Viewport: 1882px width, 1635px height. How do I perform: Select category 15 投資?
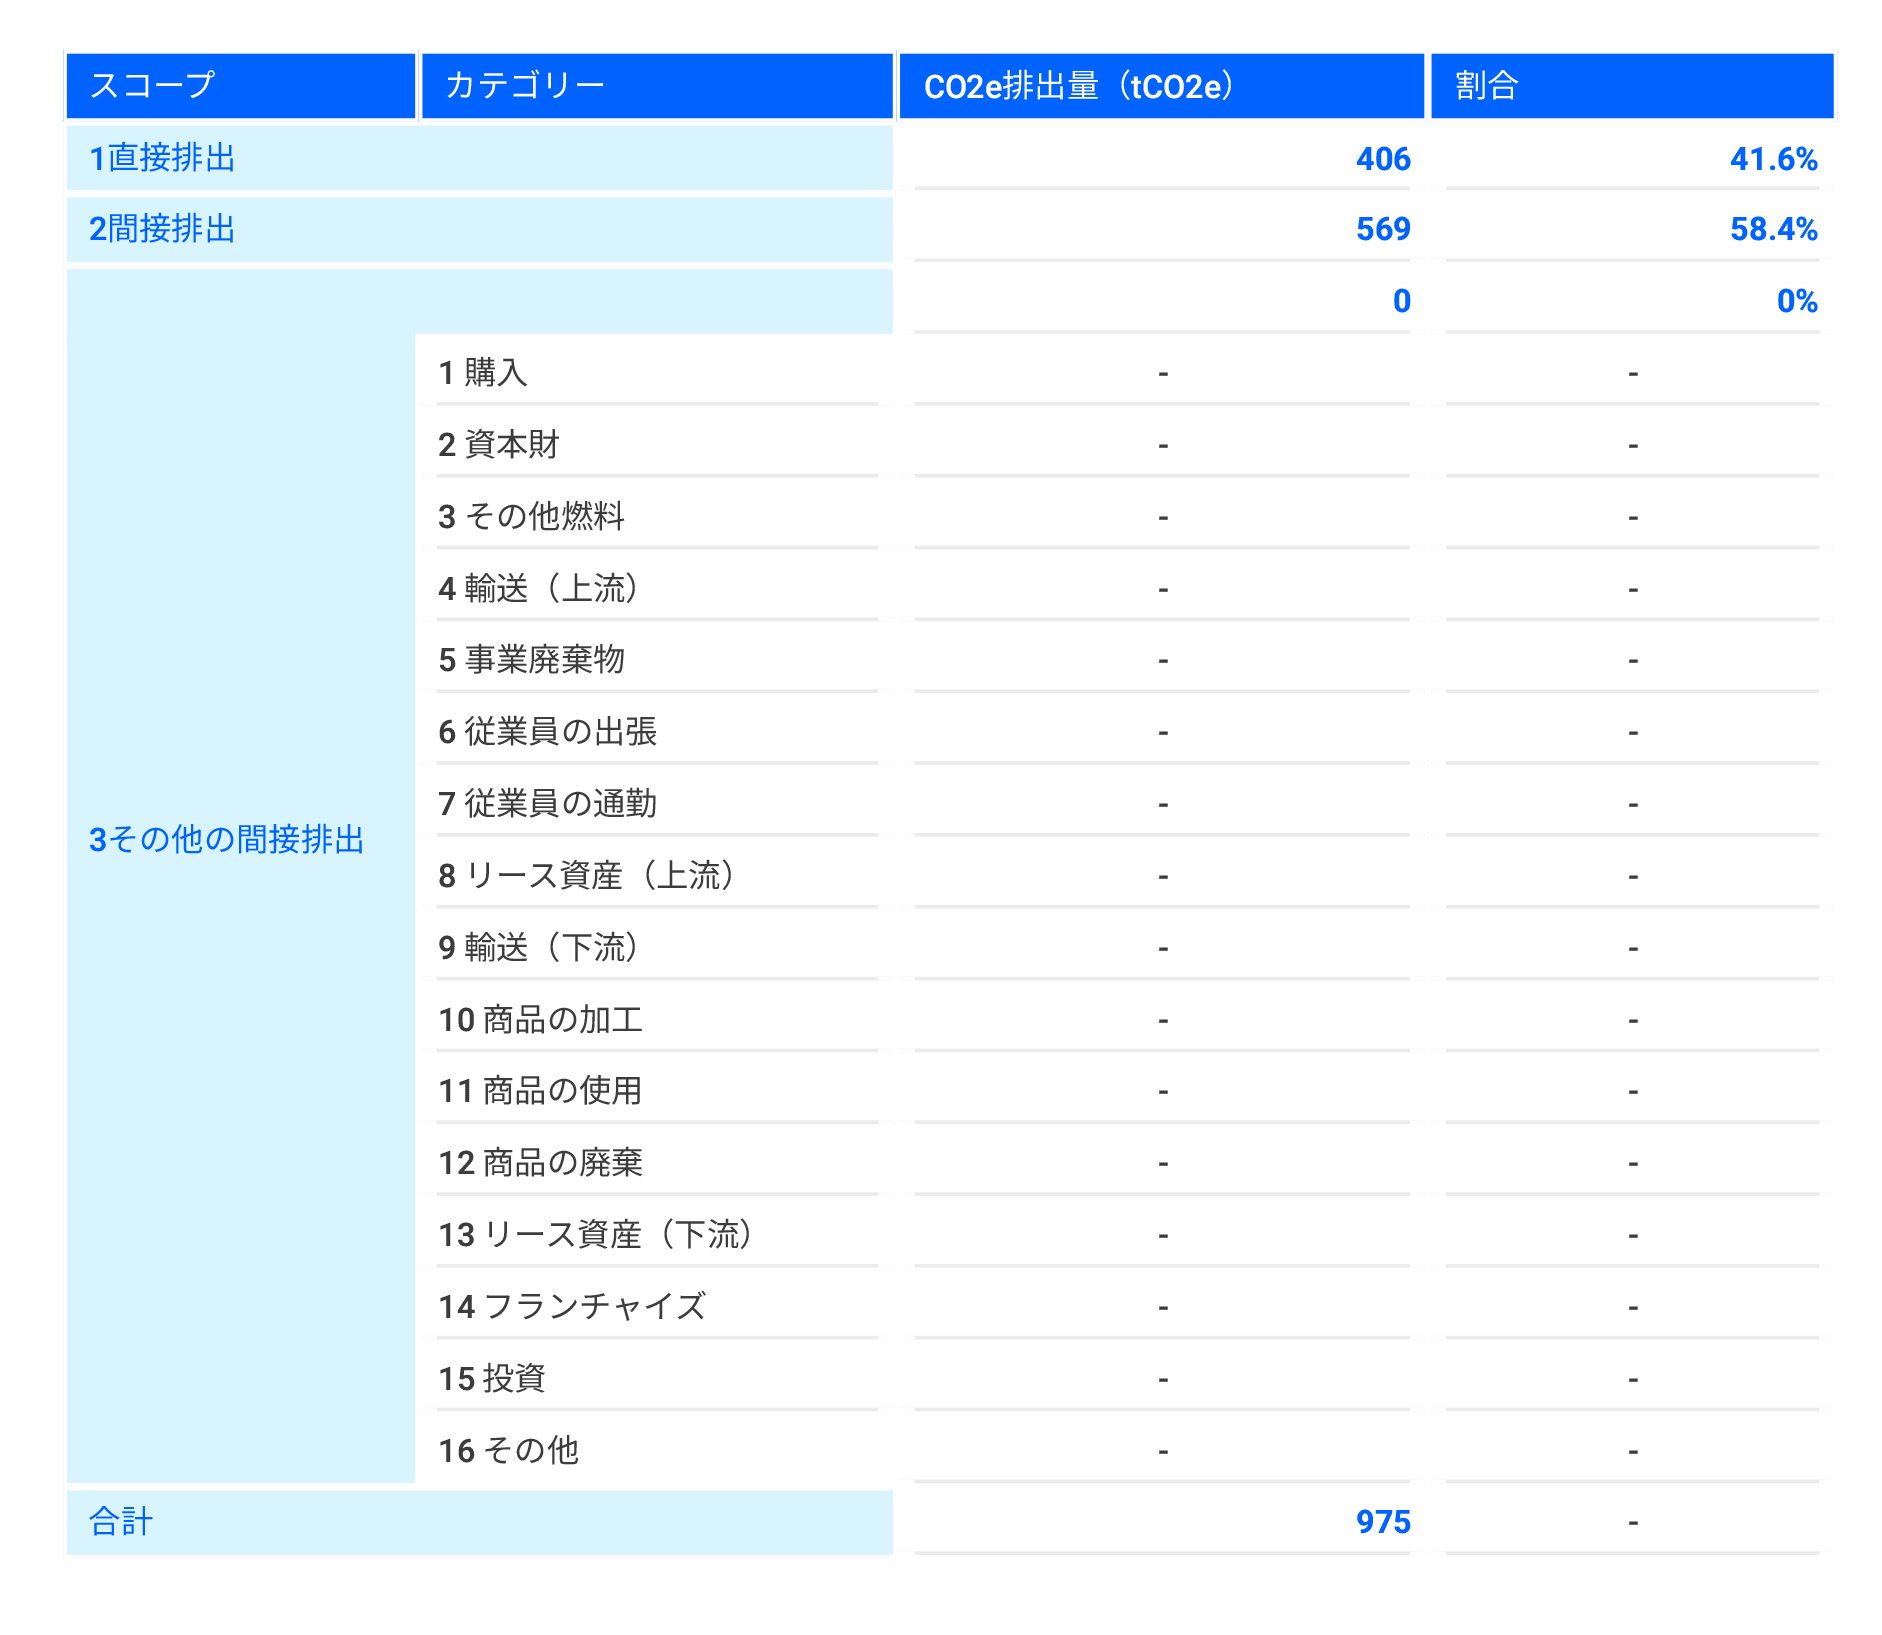(x=492, y=1378)
